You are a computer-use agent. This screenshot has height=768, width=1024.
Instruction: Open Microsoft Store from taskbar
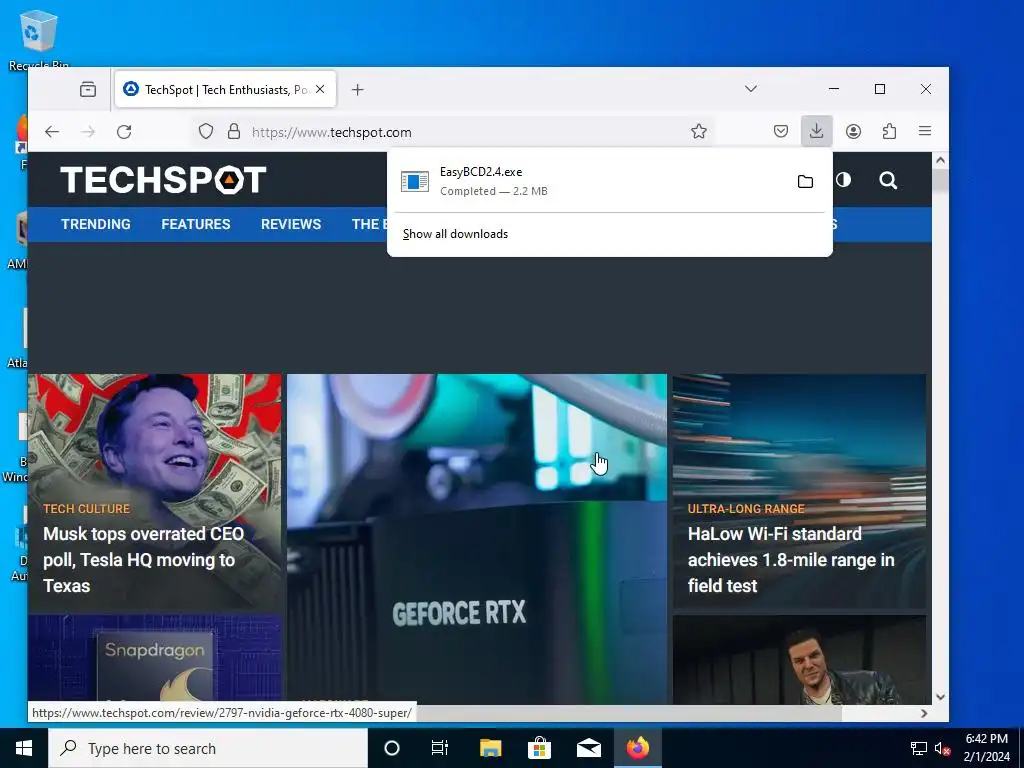[x=539, y=748]
